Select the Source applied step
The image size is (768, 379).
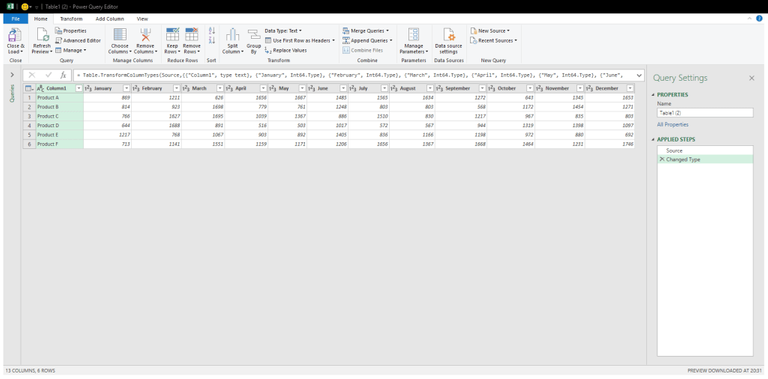[x=705, y=150]
